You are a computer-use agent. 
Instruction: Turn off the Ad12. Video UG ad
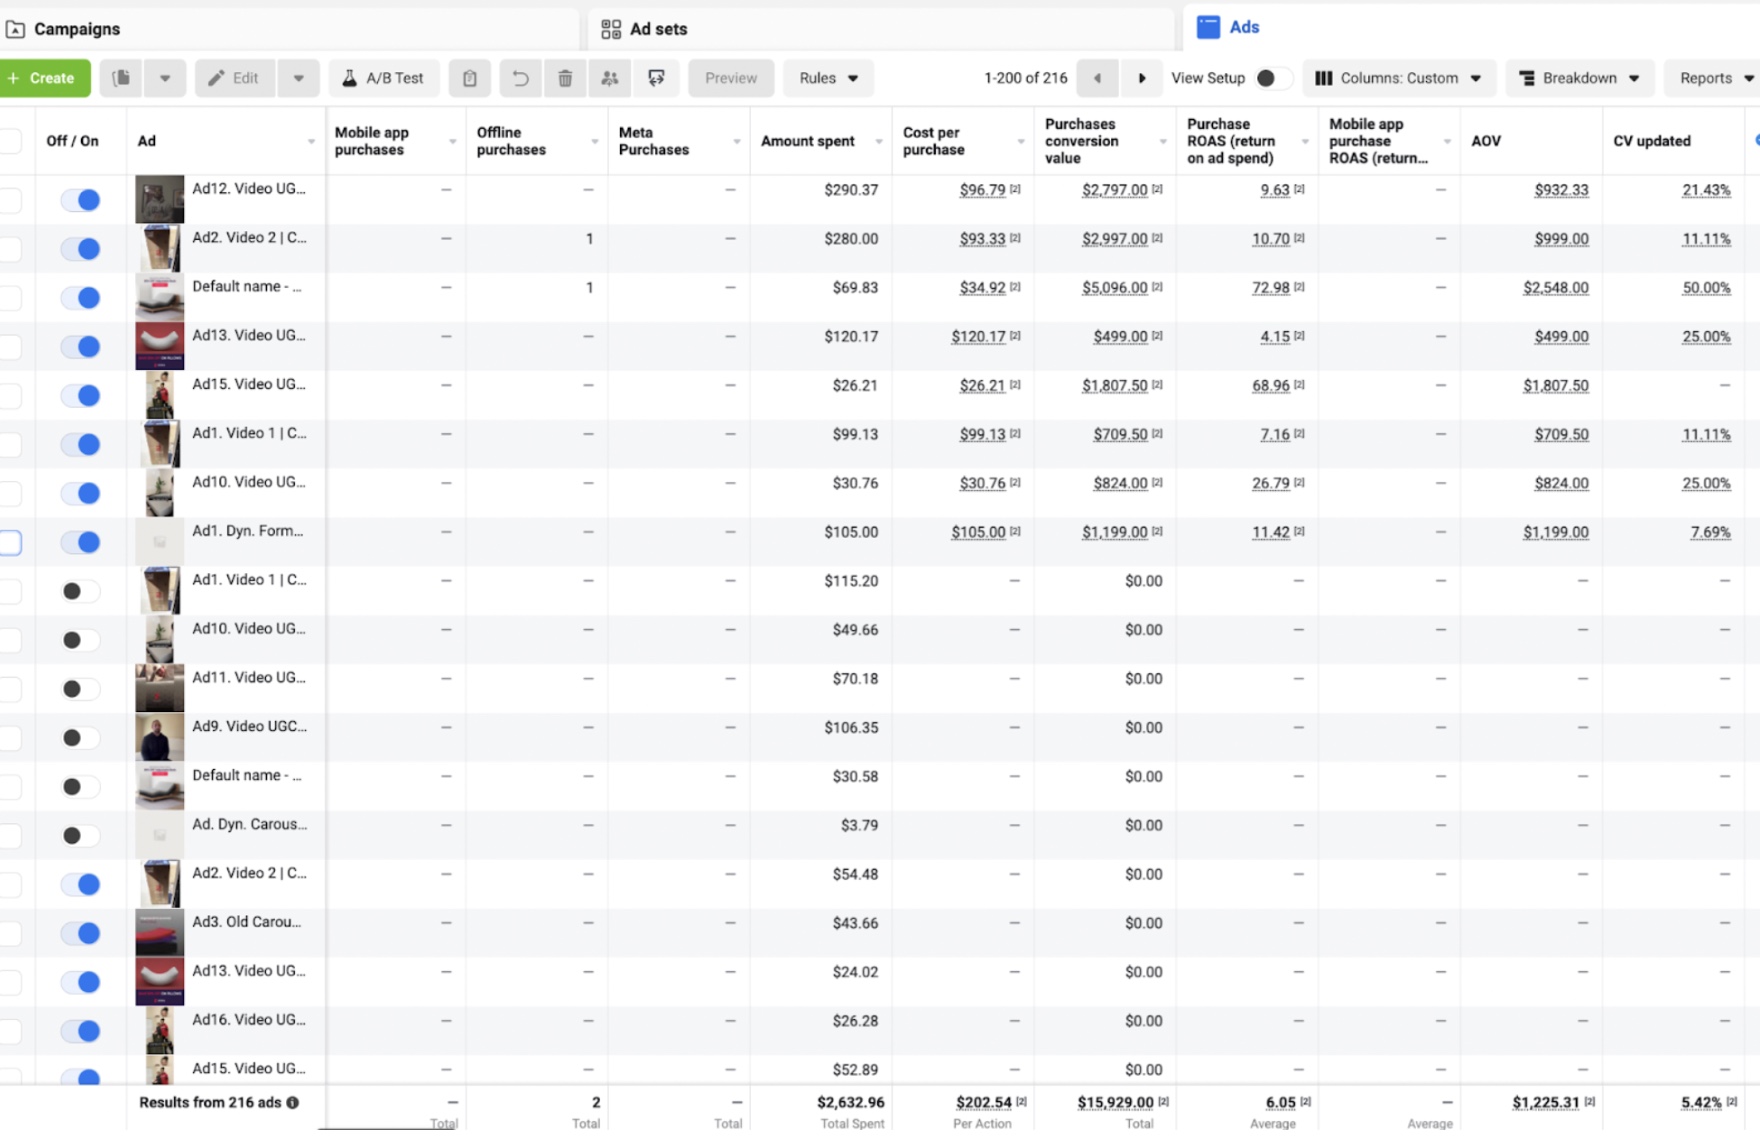point(81,200)
